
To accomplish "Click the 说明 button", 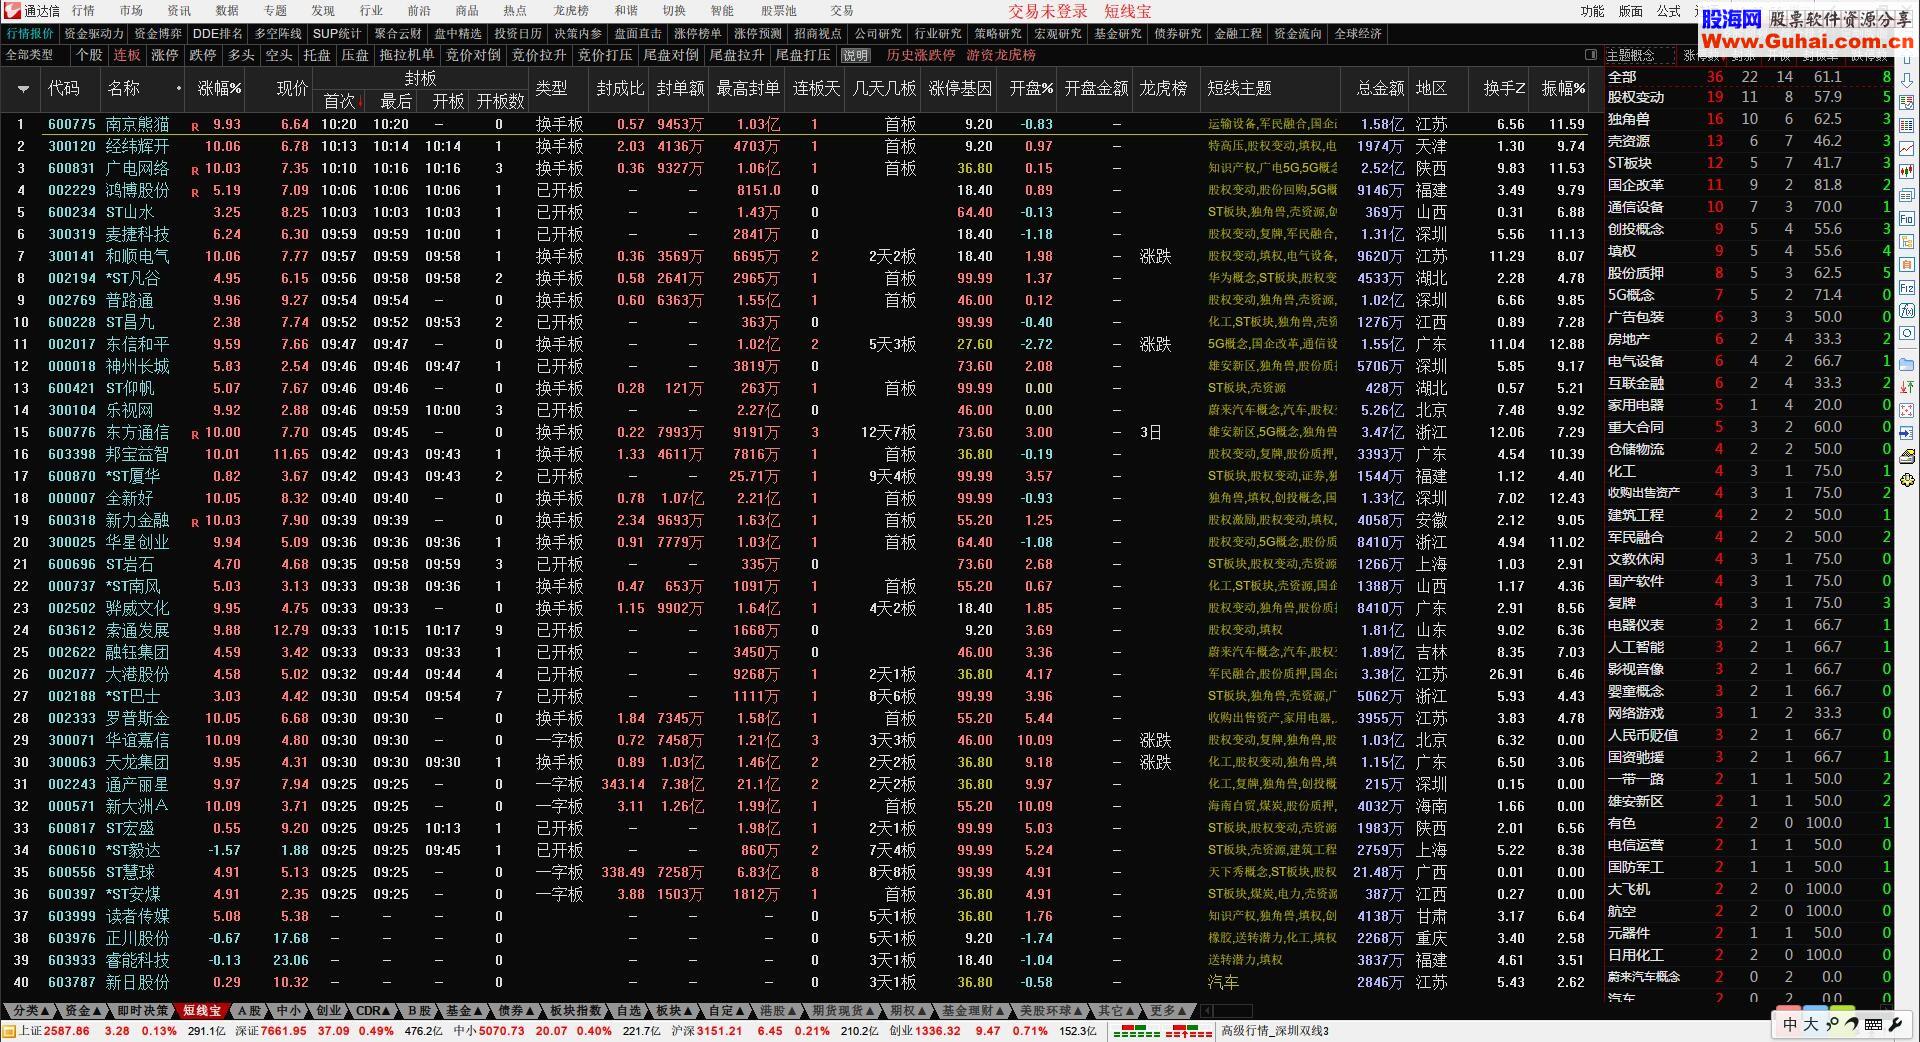I will 856,55.
